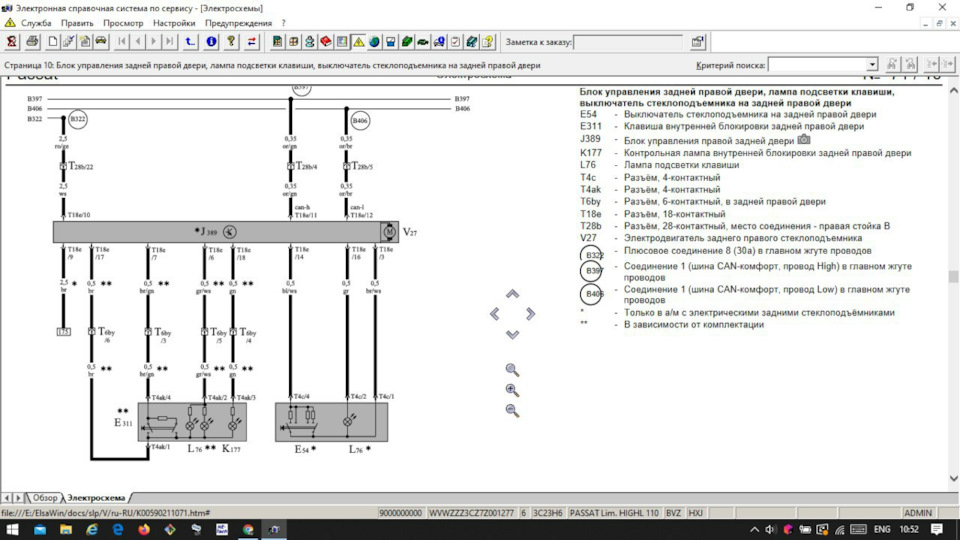This screenshot has height=540, width=960.
Task: Click the globe icon in toolbar
Action: [x=374, y=42]
